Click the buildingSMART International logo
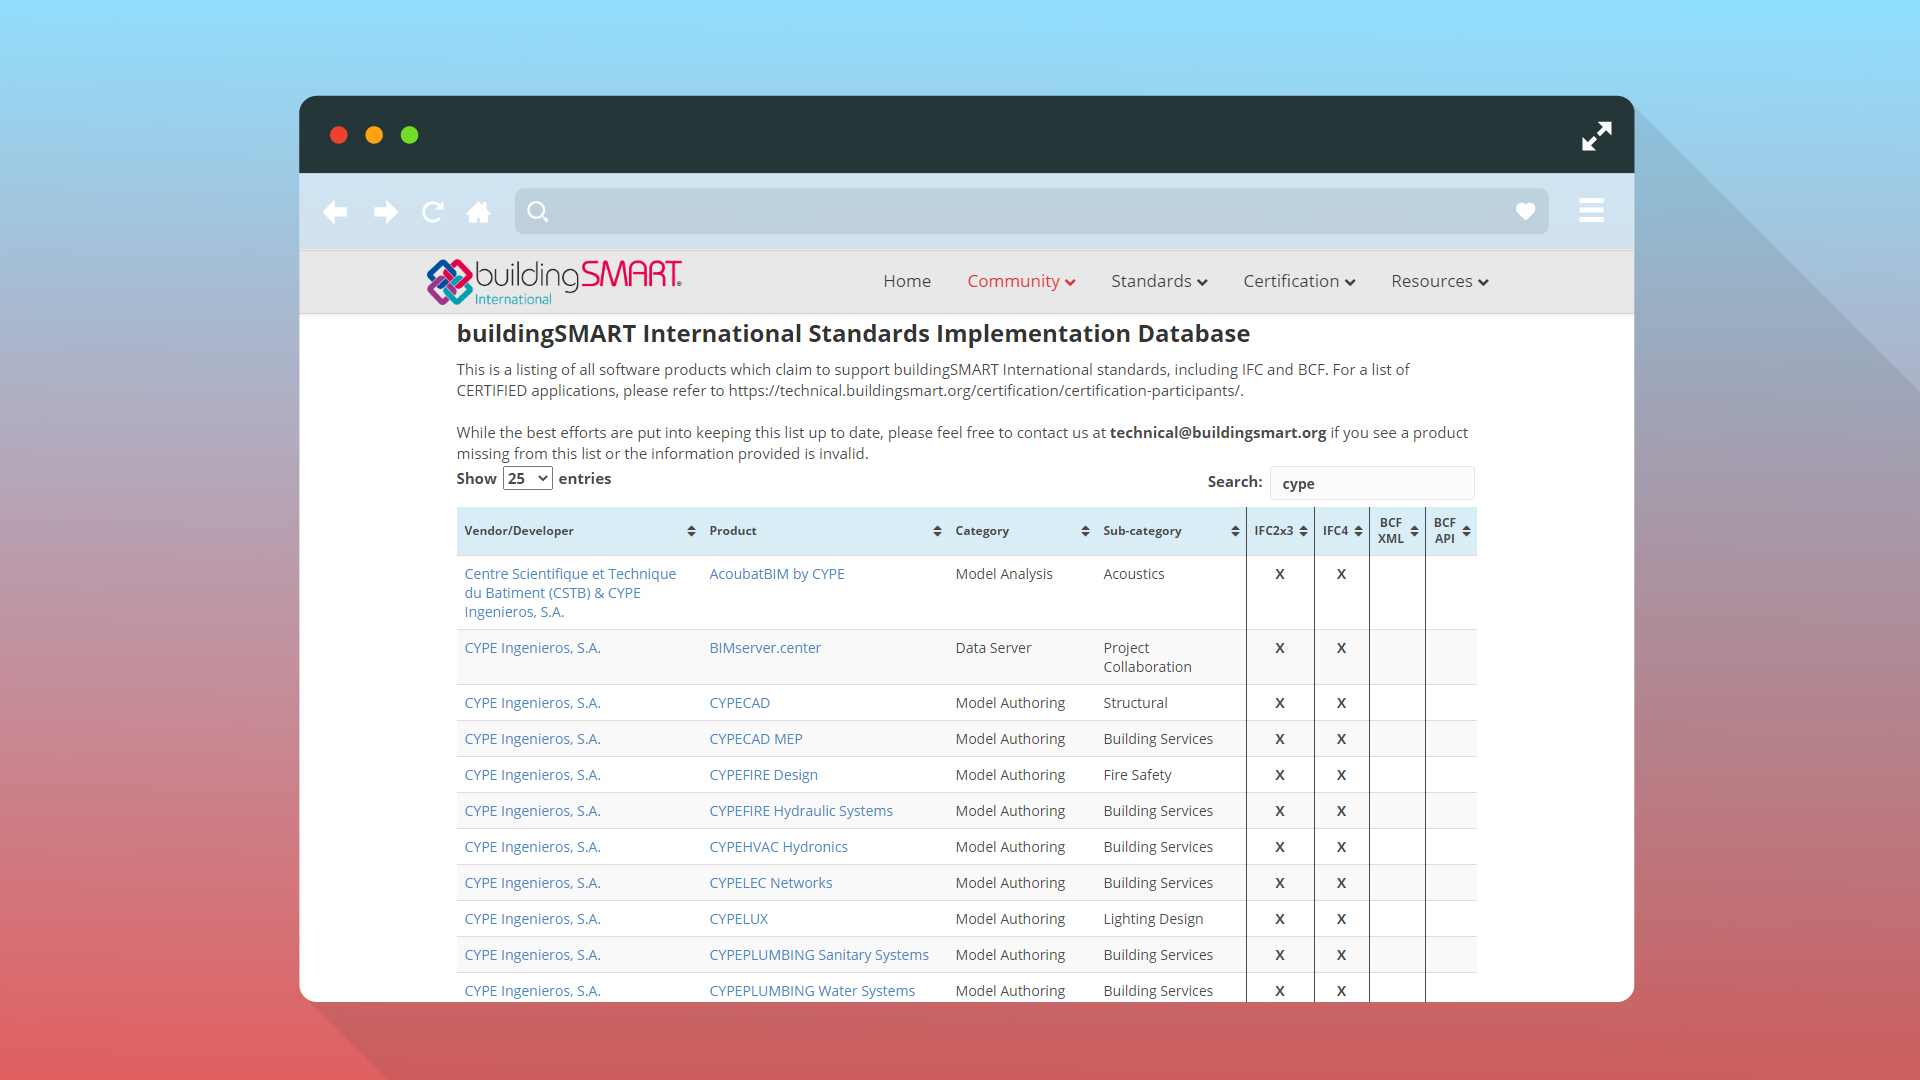The height and width of the screenshot is (1080, 1920). 554,282
